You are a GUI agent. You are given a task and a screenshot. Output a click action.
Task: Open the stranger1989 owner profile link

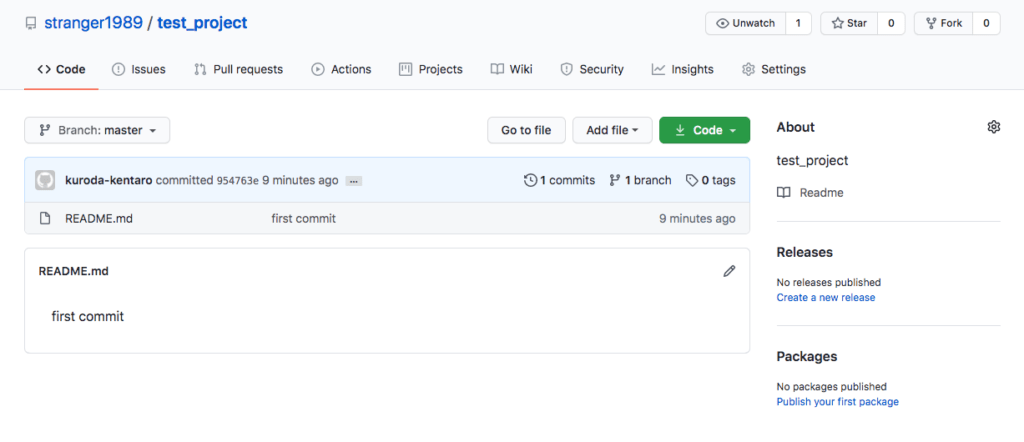pos(93,23)
